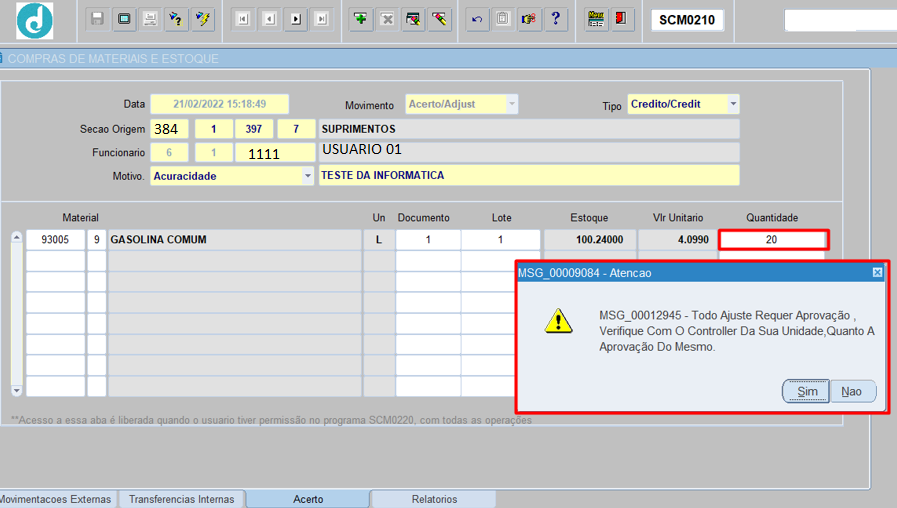Open help with question mark icon
The width and height of the screenshot is (897, 508).
[555, 19]
